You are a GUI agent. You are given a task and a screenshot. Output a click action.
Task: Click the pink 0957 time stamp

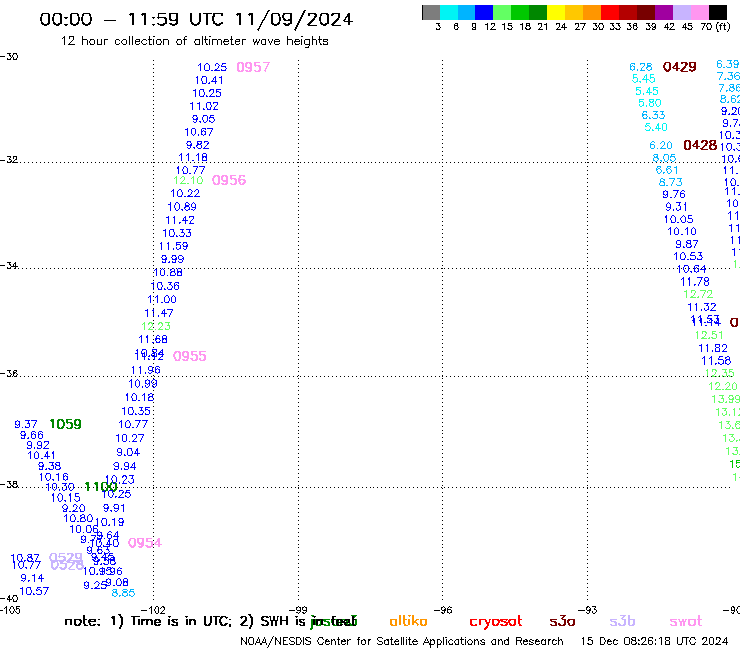[x=253, y=67]
